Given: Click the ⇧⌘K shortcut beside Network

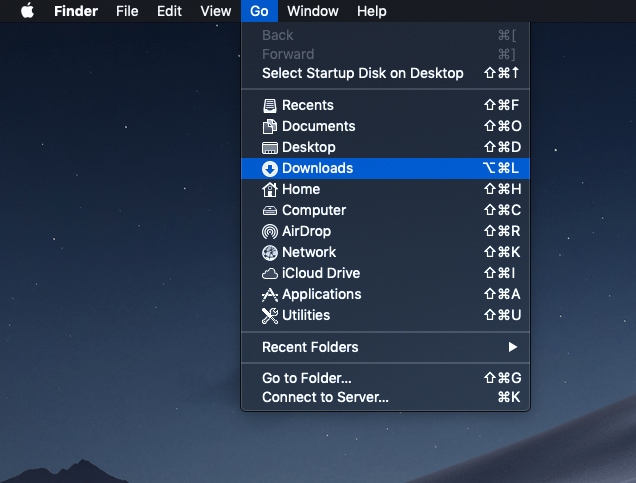Looking at the screenshot, I should [x=502, y=253].
